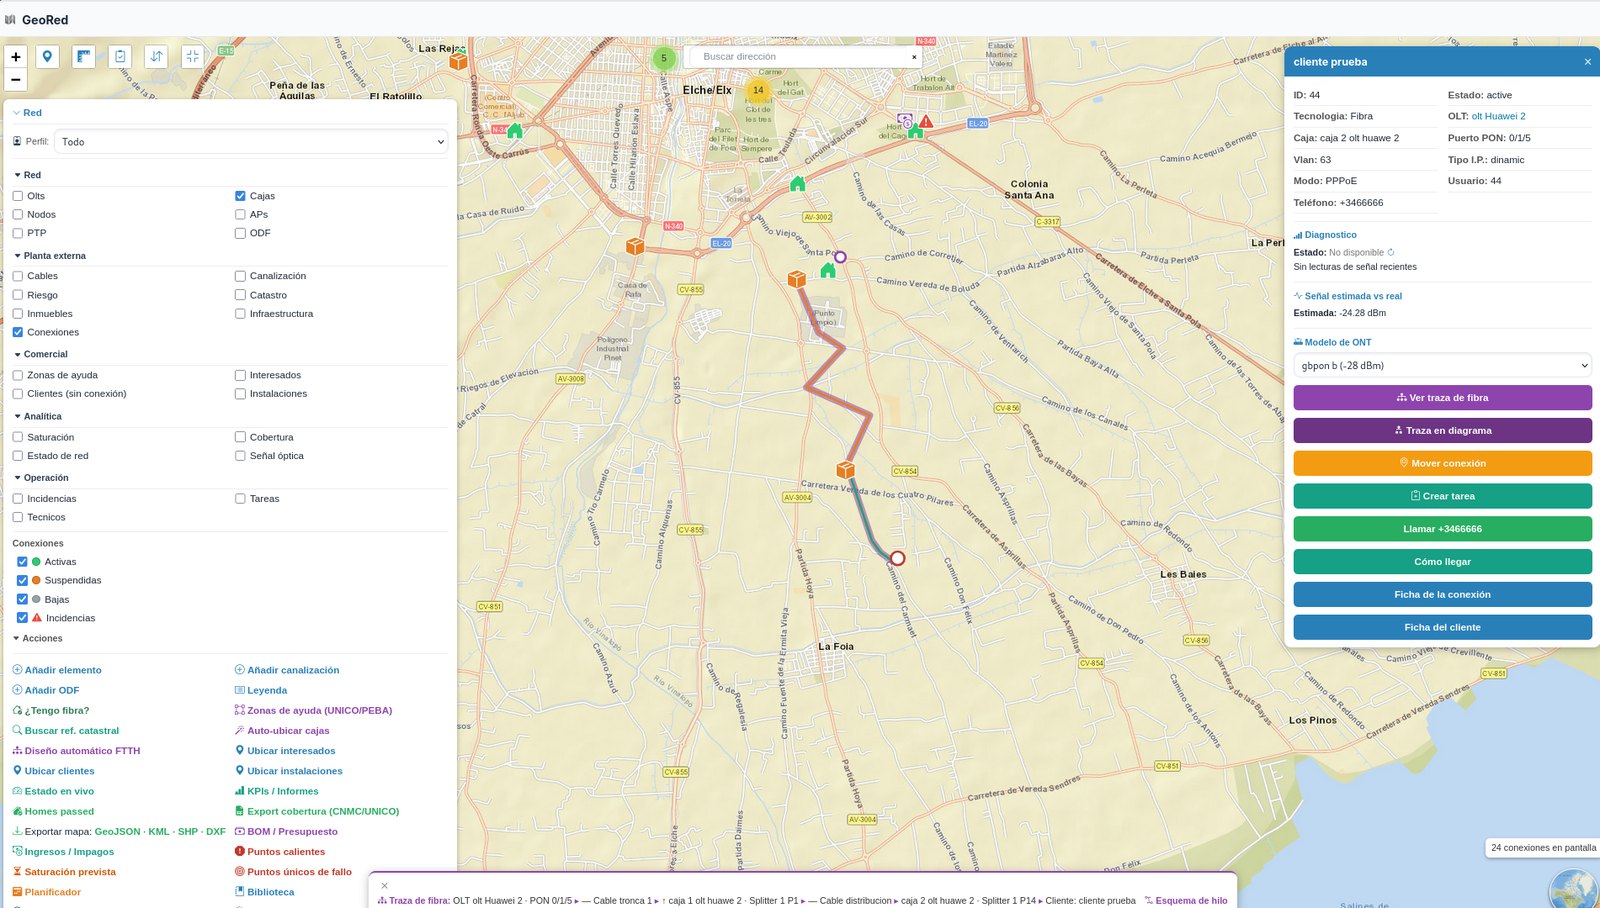Viewport: 1600px width, 908px height.
Task: Open the Perfil dropdown showing Todo
Action: point(251,142)
